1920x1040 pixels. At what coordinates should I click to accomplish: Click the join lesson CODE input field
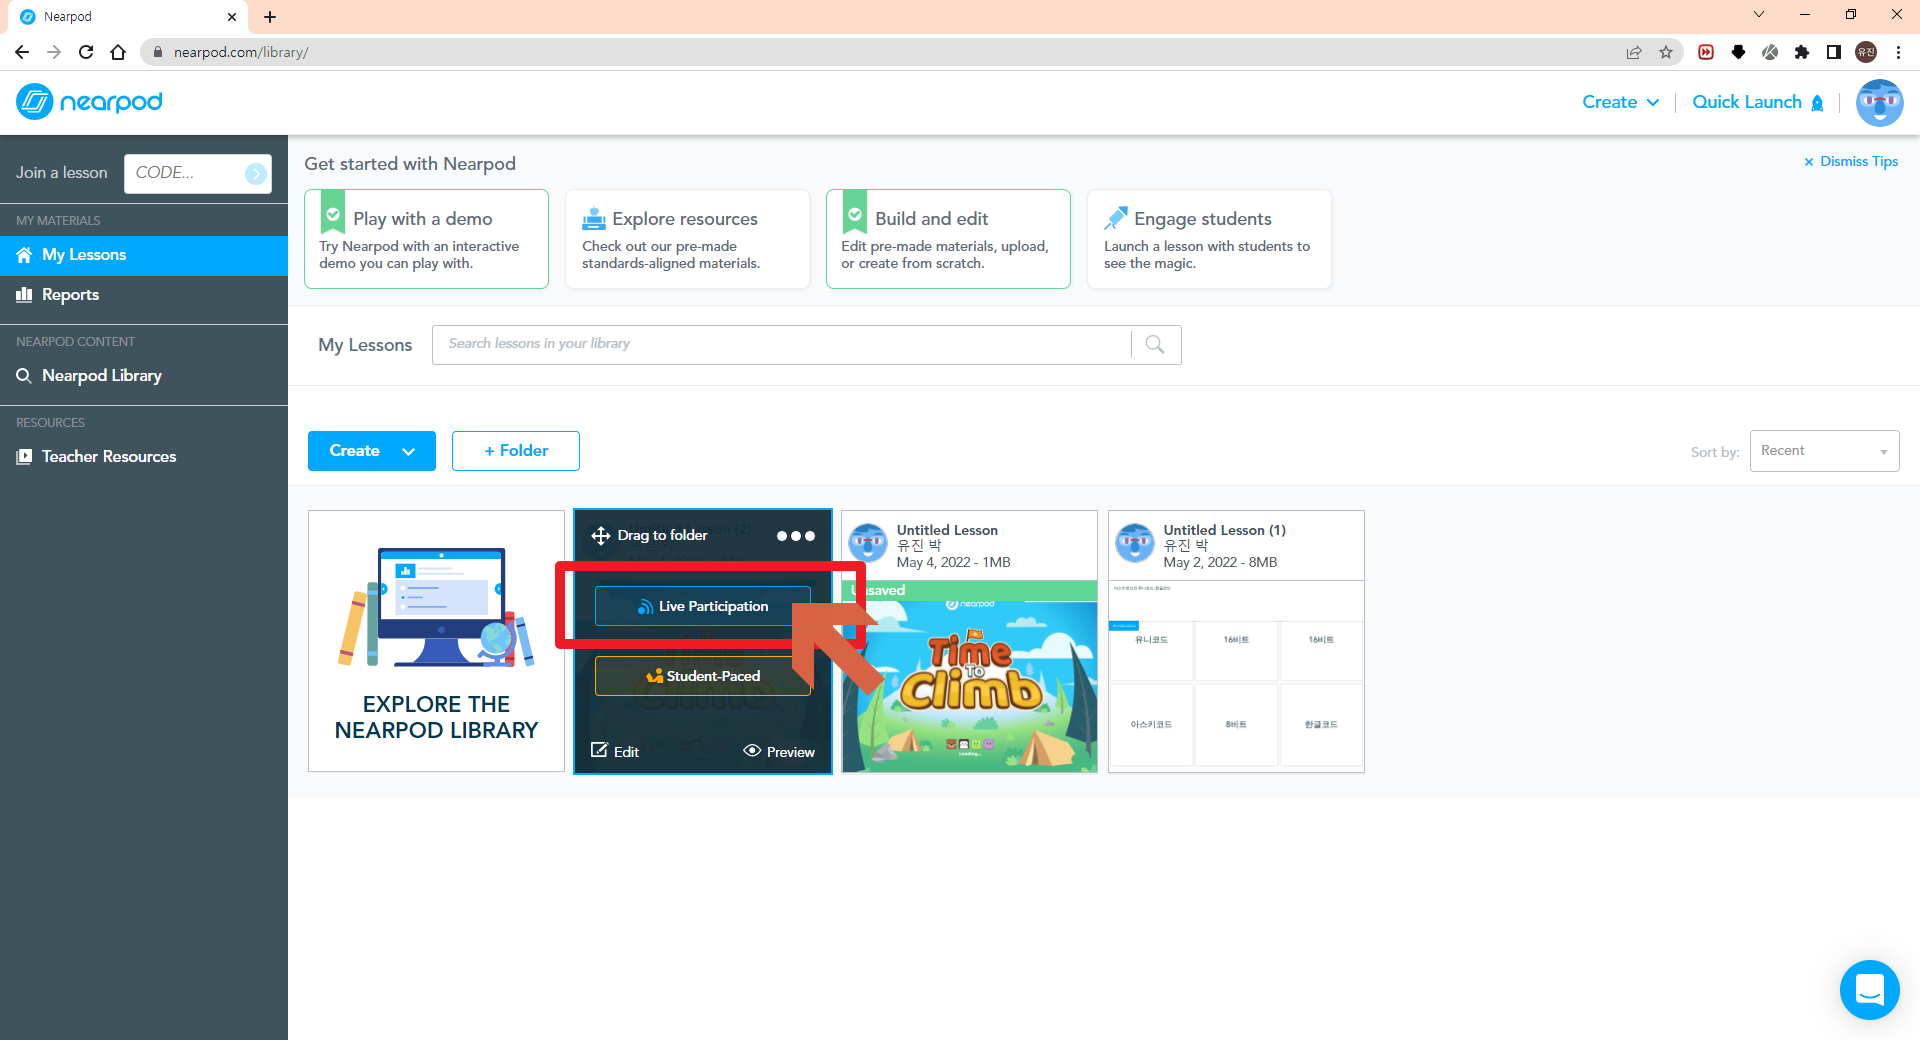tap(185, 173)
